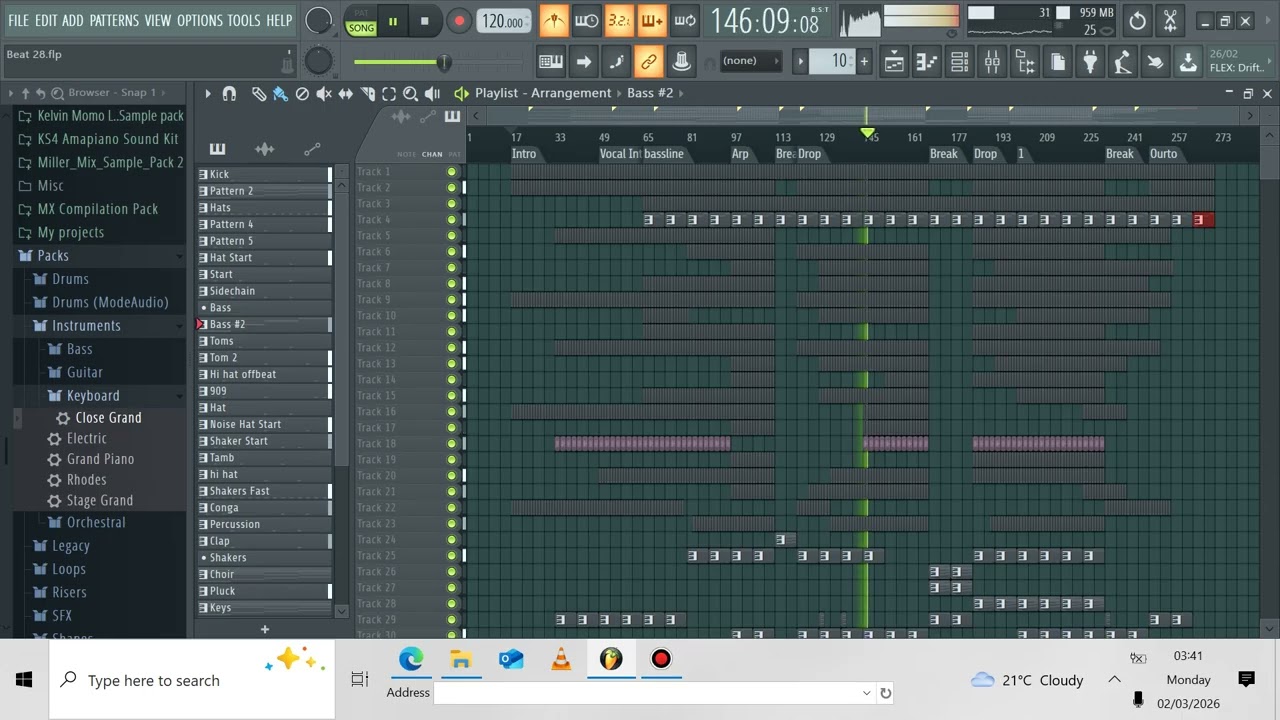1280x720 pixels.
Task: Select the Bass #2 pattern in picker
Action: (x=265, y=324)
